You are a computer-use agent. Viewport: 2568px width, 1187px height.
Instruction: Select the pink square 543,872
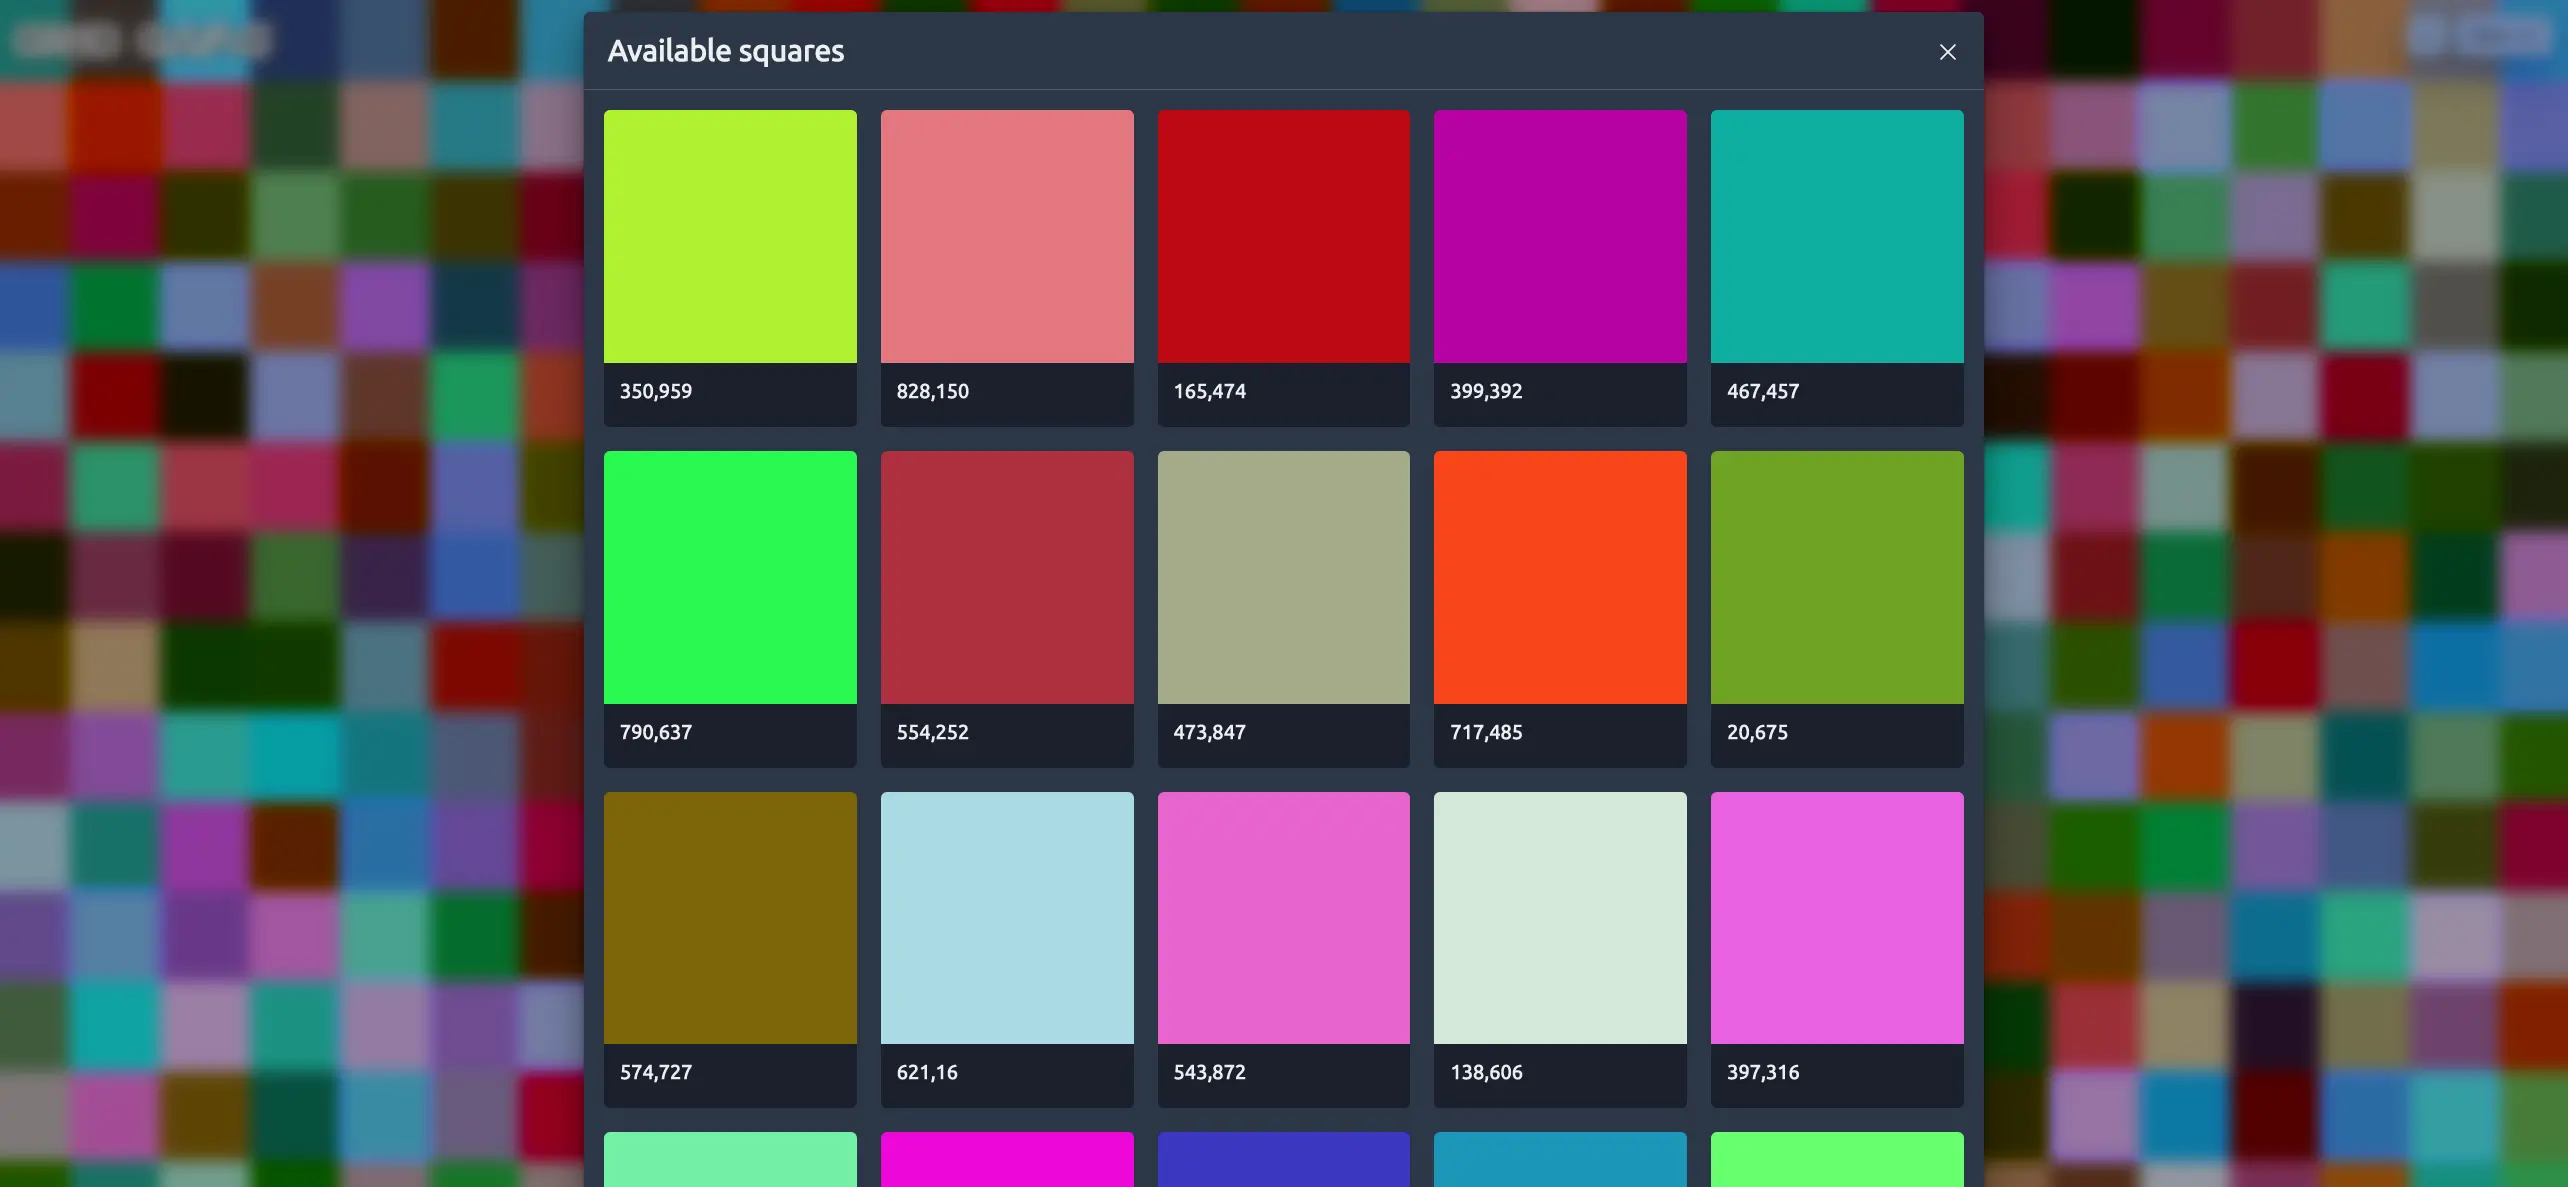coord(1284,918)
